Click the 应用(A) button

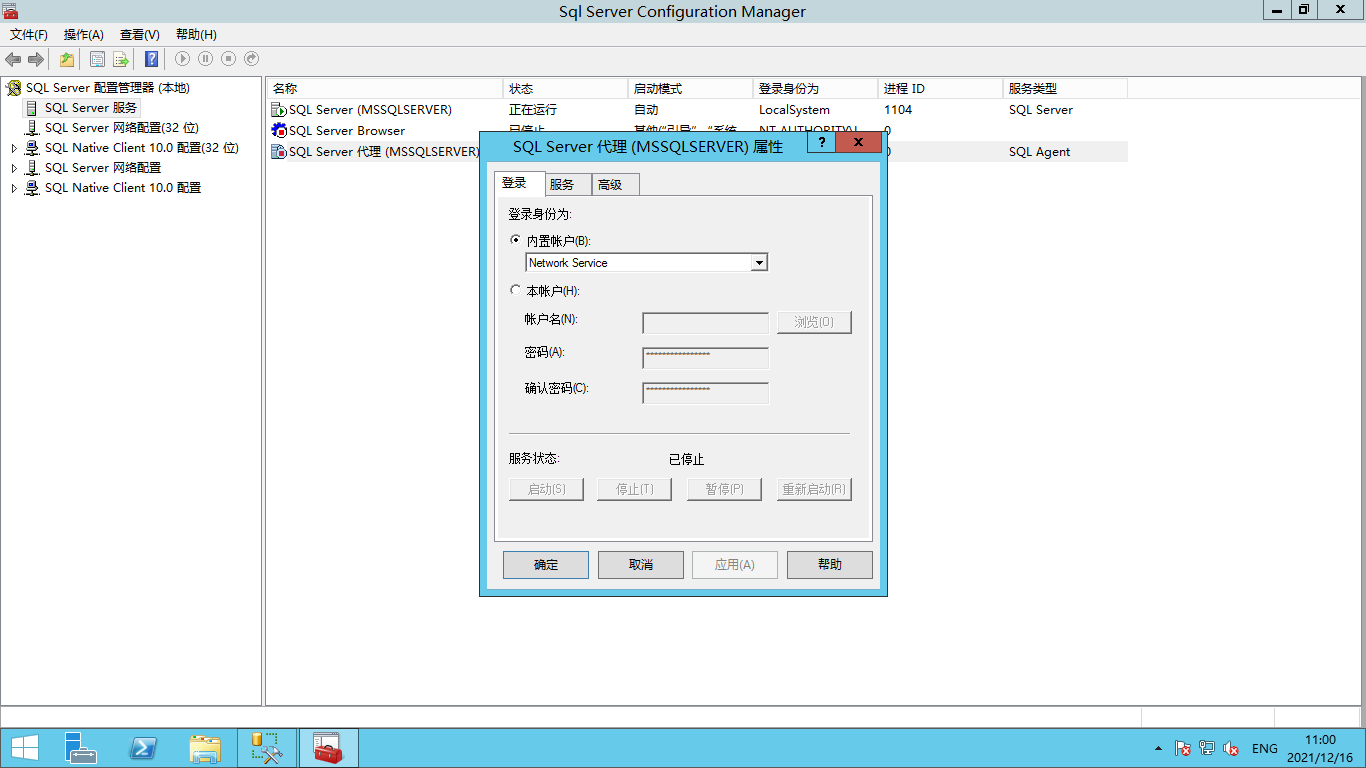pyautogui.click(x=735, y=565)
